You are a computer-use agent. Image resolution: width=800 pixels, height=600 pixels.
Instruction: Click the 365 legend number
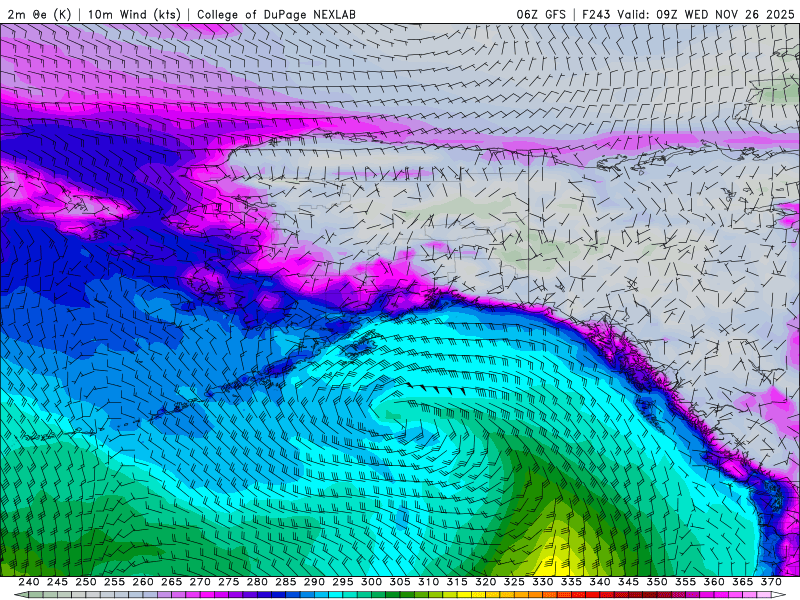(743, 582)
